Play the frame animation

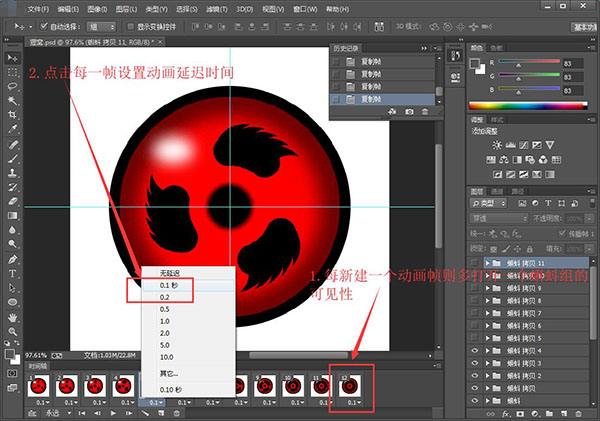[x=113, y=413]
